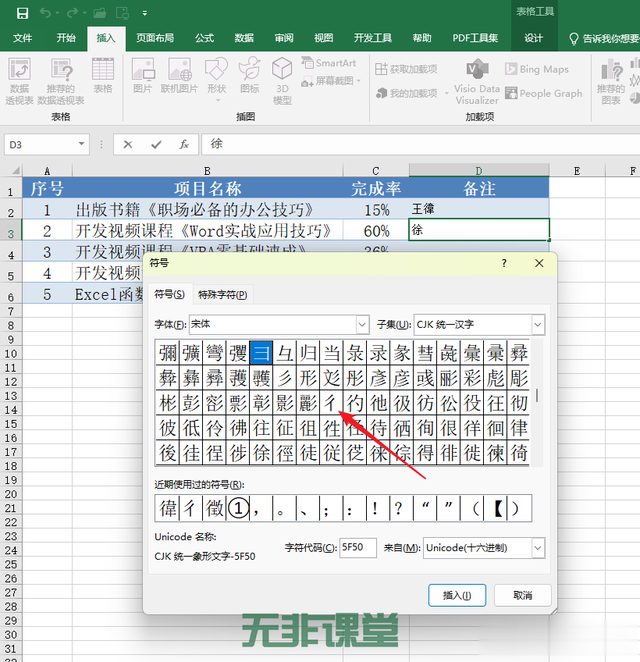Close the Symbol (符号) dialog
Screen dimensions: 640x662
[x=539, y=263]
